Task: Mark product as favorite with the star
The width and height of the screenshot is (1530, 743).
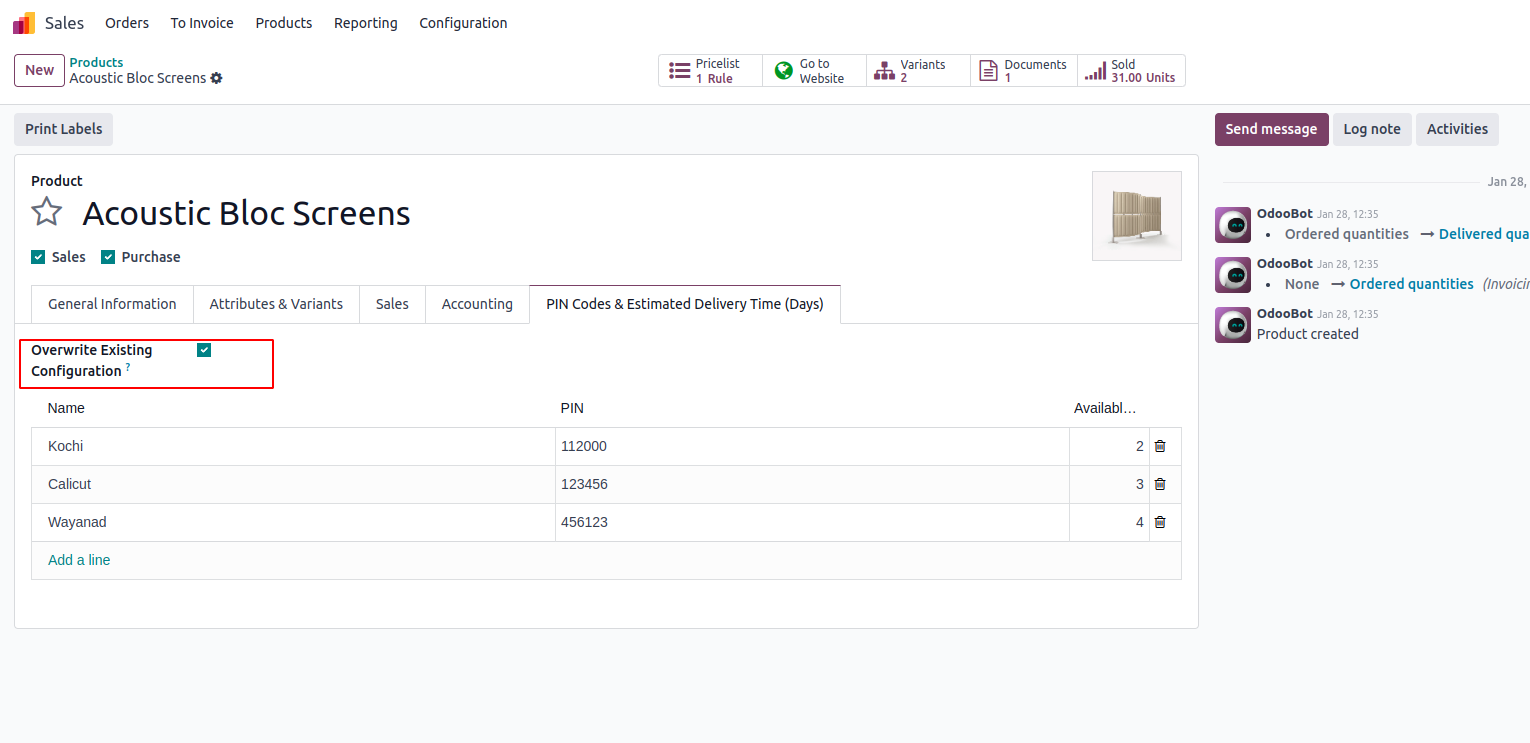Action: tap(47, 212)
